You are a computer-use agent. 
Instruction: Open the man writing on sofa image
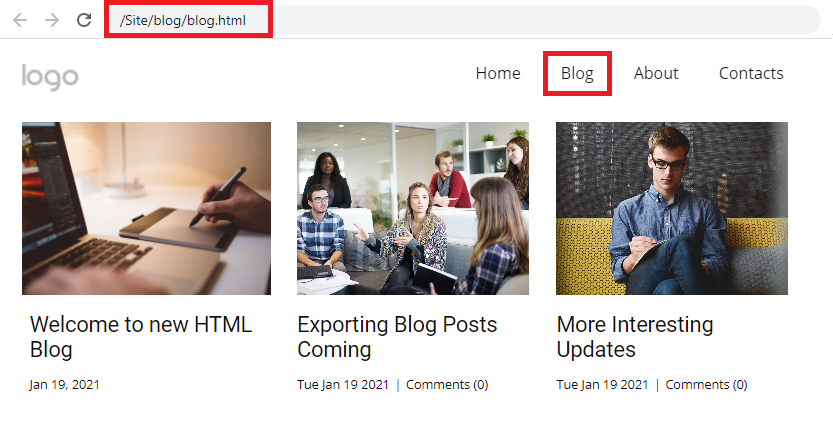[672, 208]
